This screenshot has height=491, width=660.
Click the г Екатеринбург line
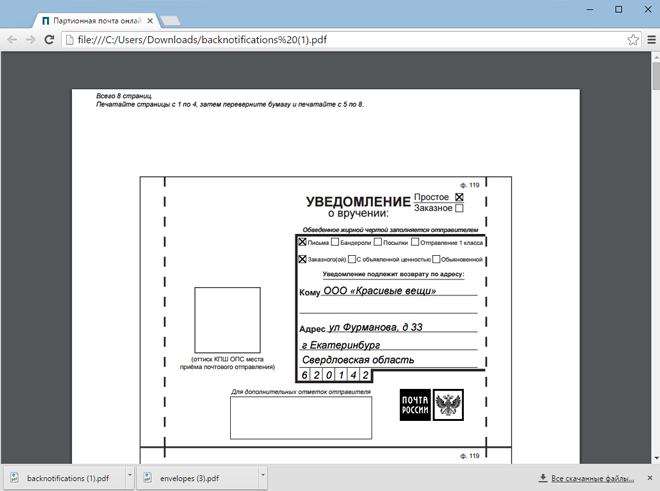click(x=341, y=345)
